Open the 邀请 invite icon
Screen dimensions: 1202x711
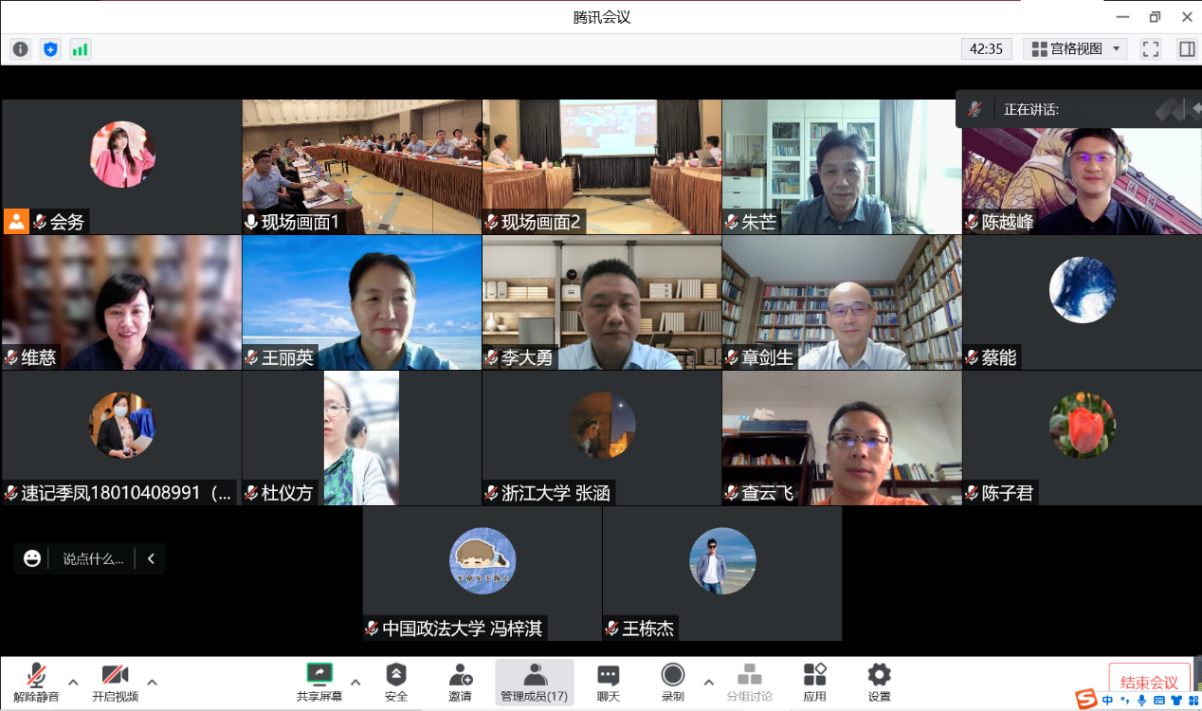point(460,682)
